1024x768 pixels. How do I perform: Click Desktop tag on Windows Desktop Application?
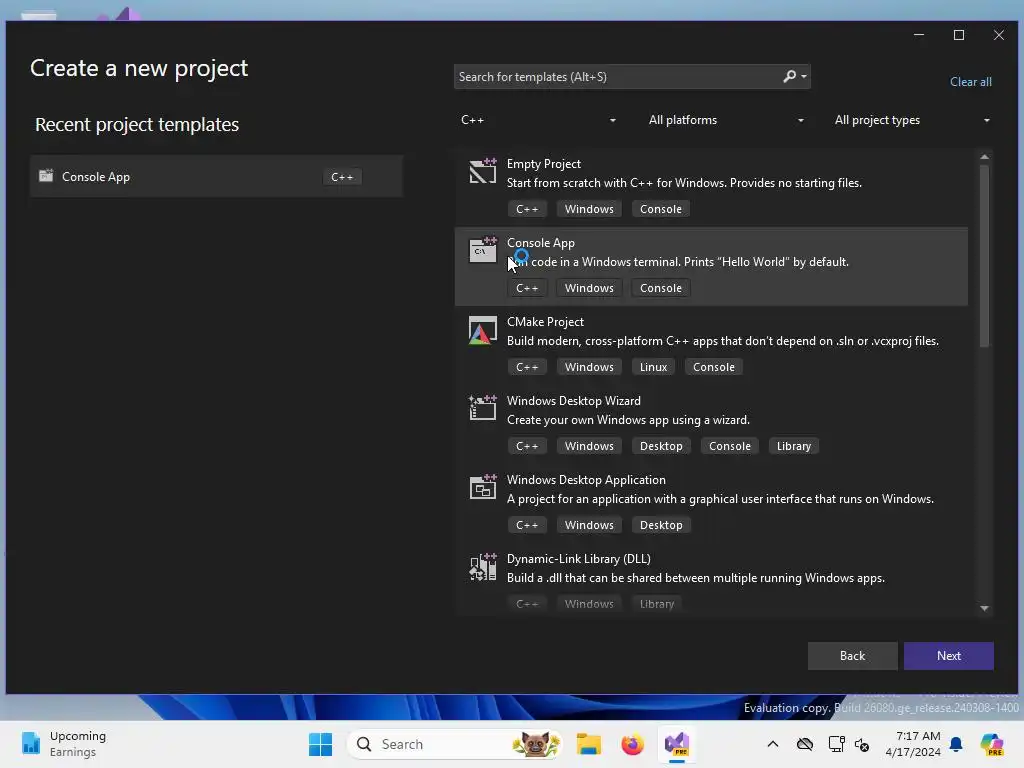pyautogui.click(x=661, y=525)
